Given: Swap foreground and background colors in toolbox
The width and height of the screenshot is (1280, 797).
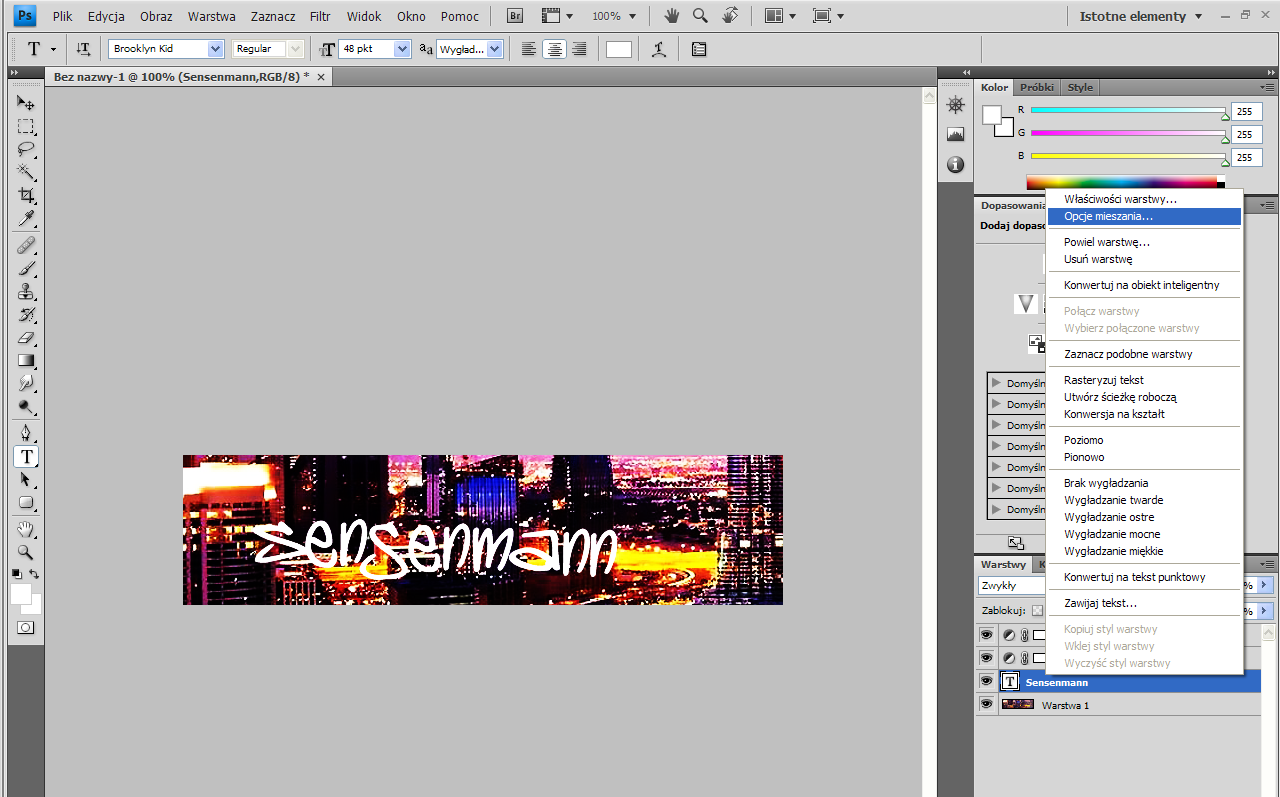Looking at the screenshot, I should point(34,574).
